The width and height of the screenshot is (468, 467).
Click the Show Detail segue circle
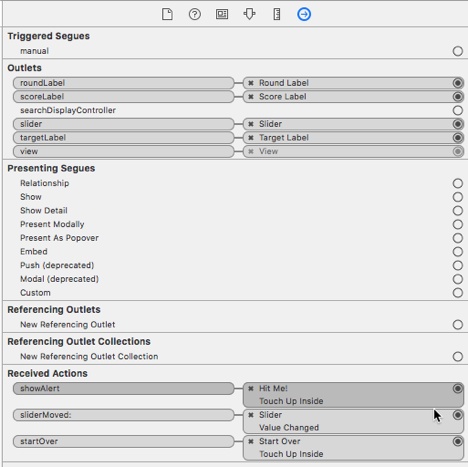pos(458,211)
